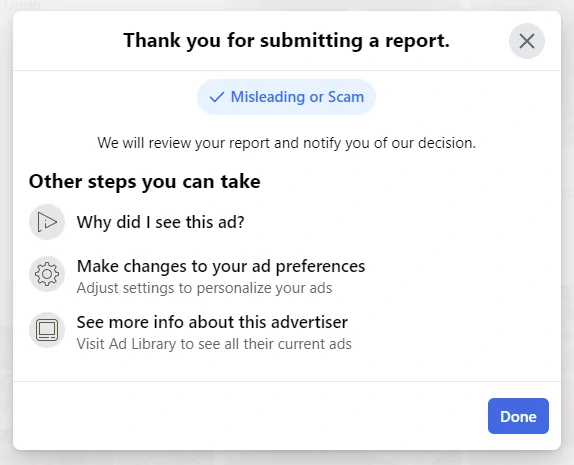Select the ad preferences row

(287, 274)
